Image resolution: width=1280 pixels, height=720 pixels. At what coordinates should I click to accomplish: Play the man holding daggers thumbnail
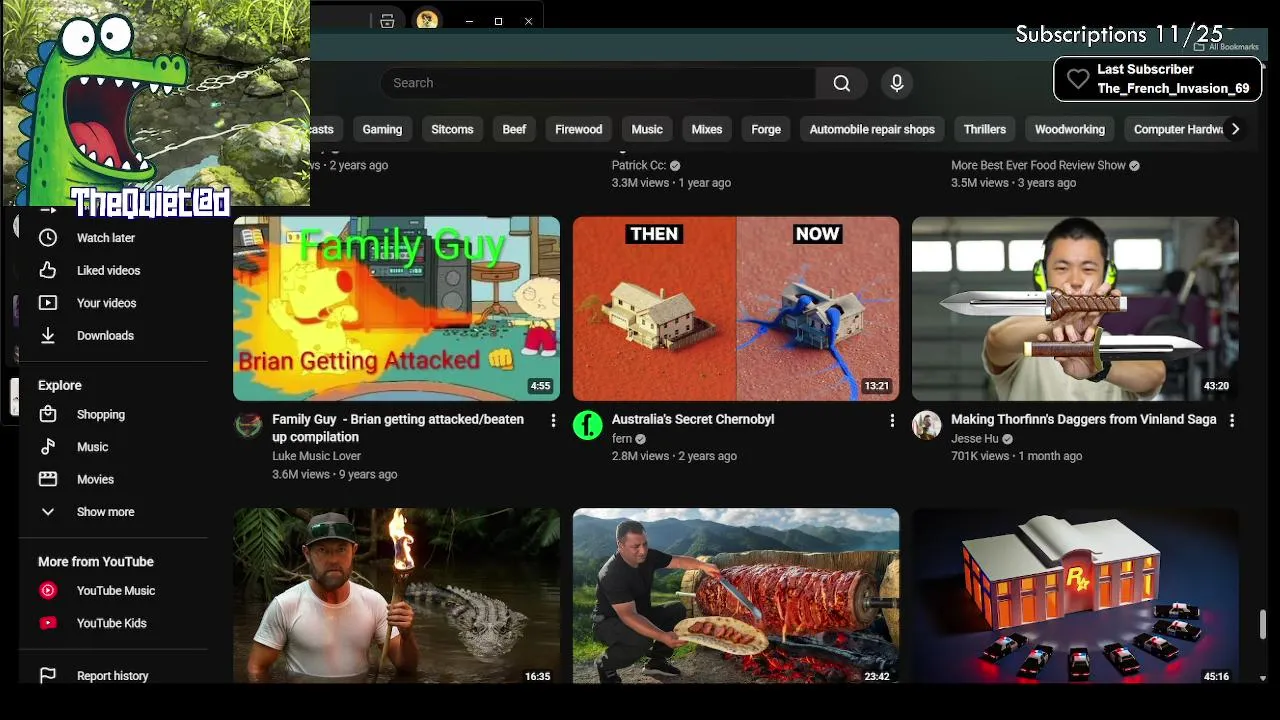1075,309
